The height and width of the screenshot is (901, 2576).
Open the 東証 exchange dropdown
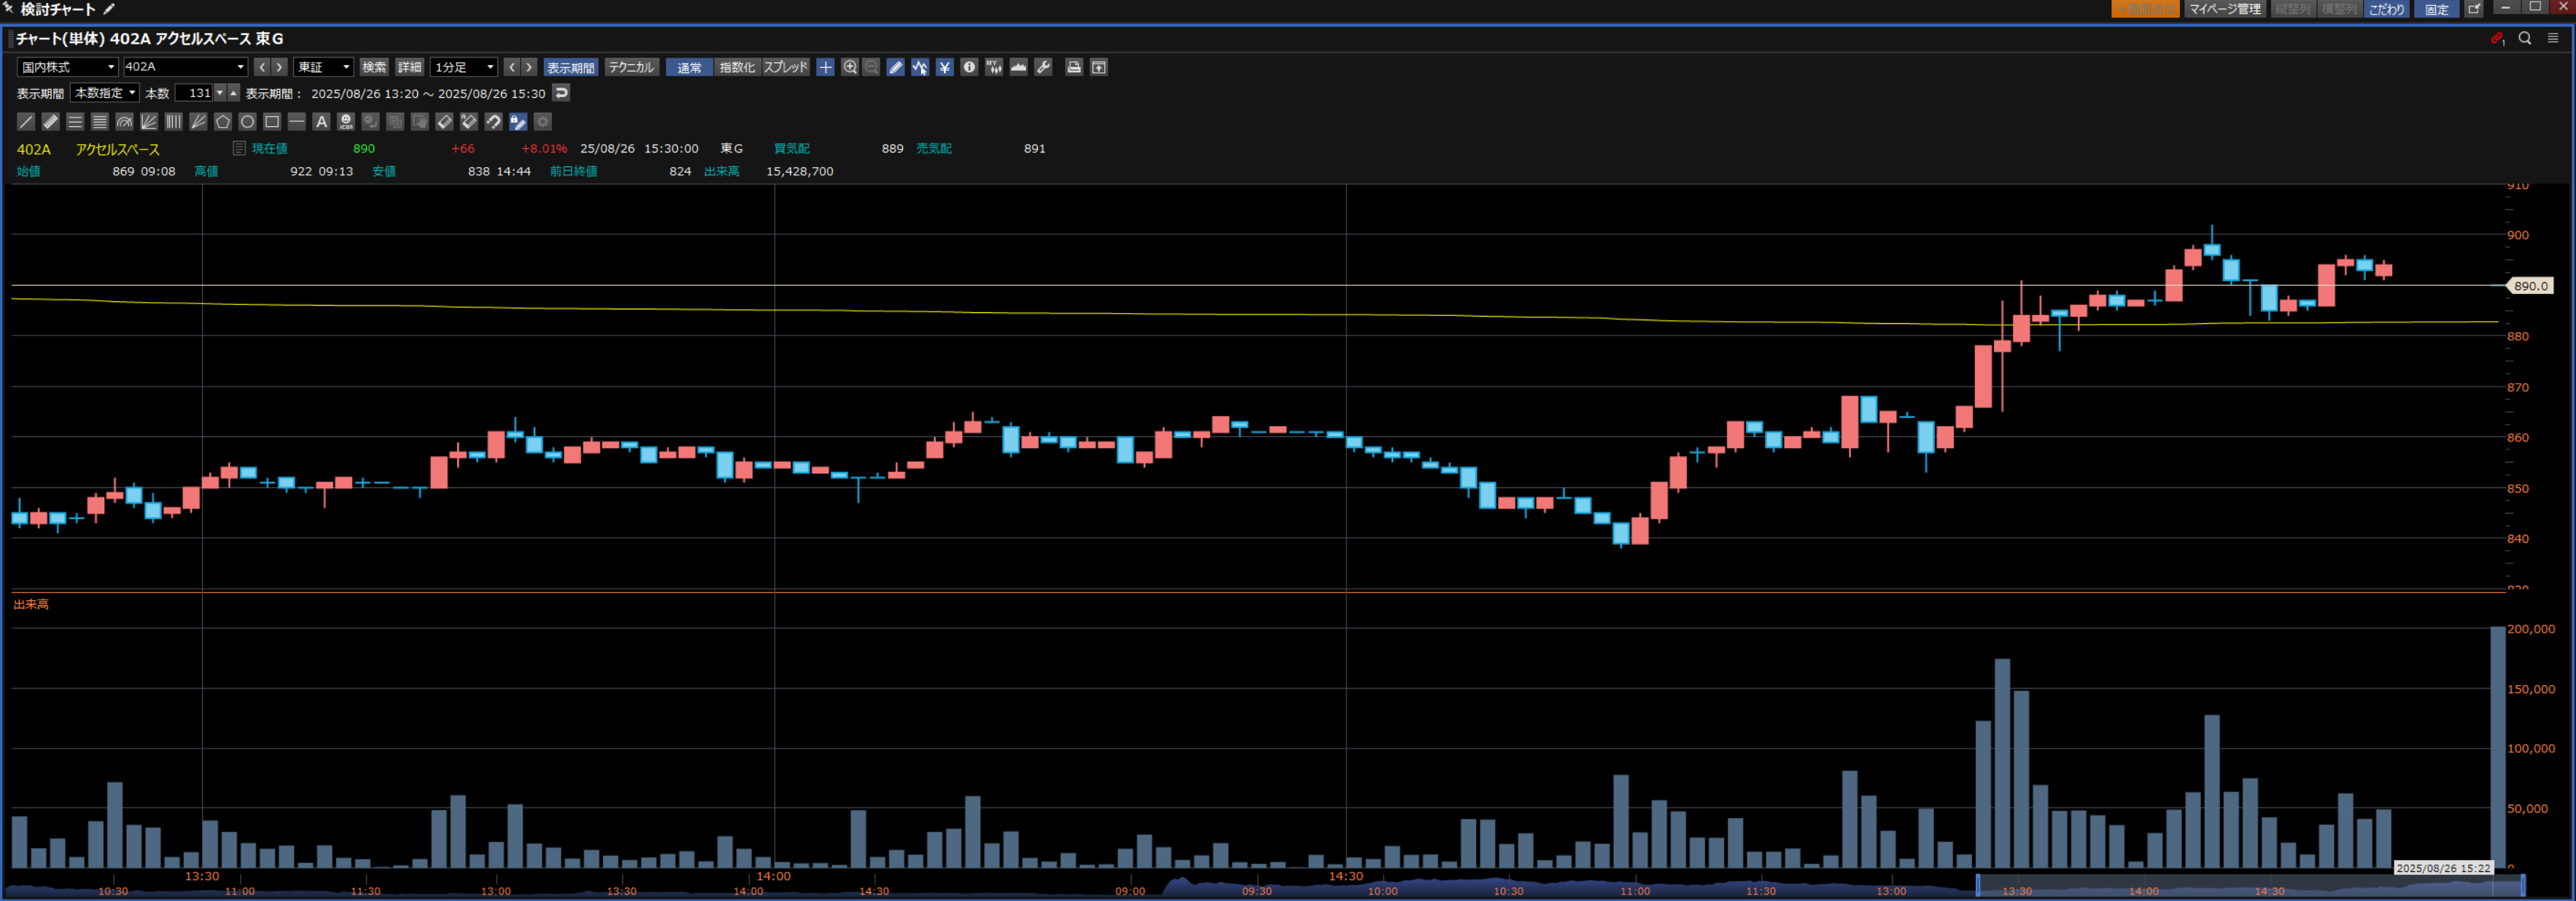click(323, 67)
